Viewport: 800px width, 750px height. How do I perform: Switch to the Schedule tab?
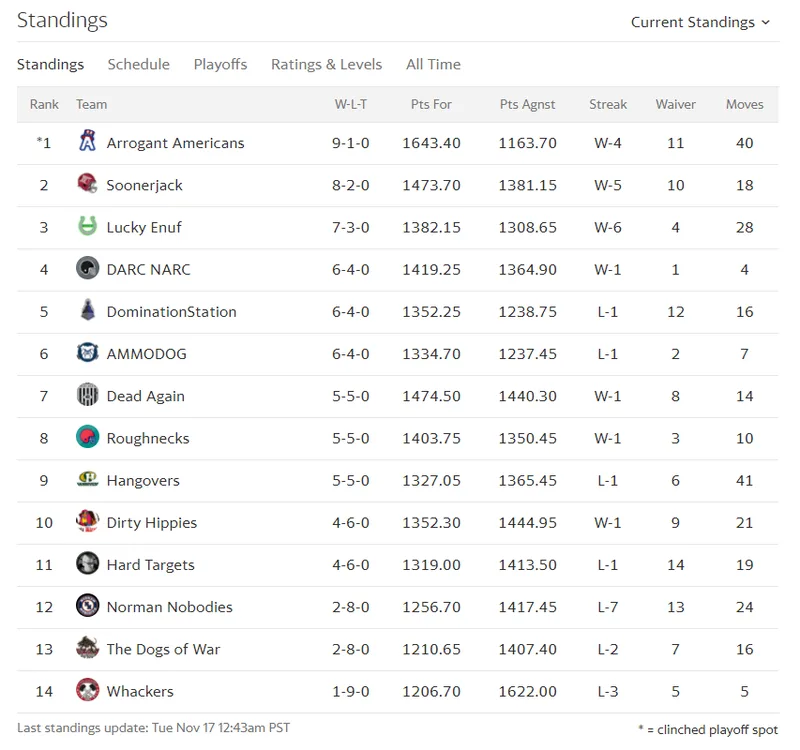click(138, 64)
